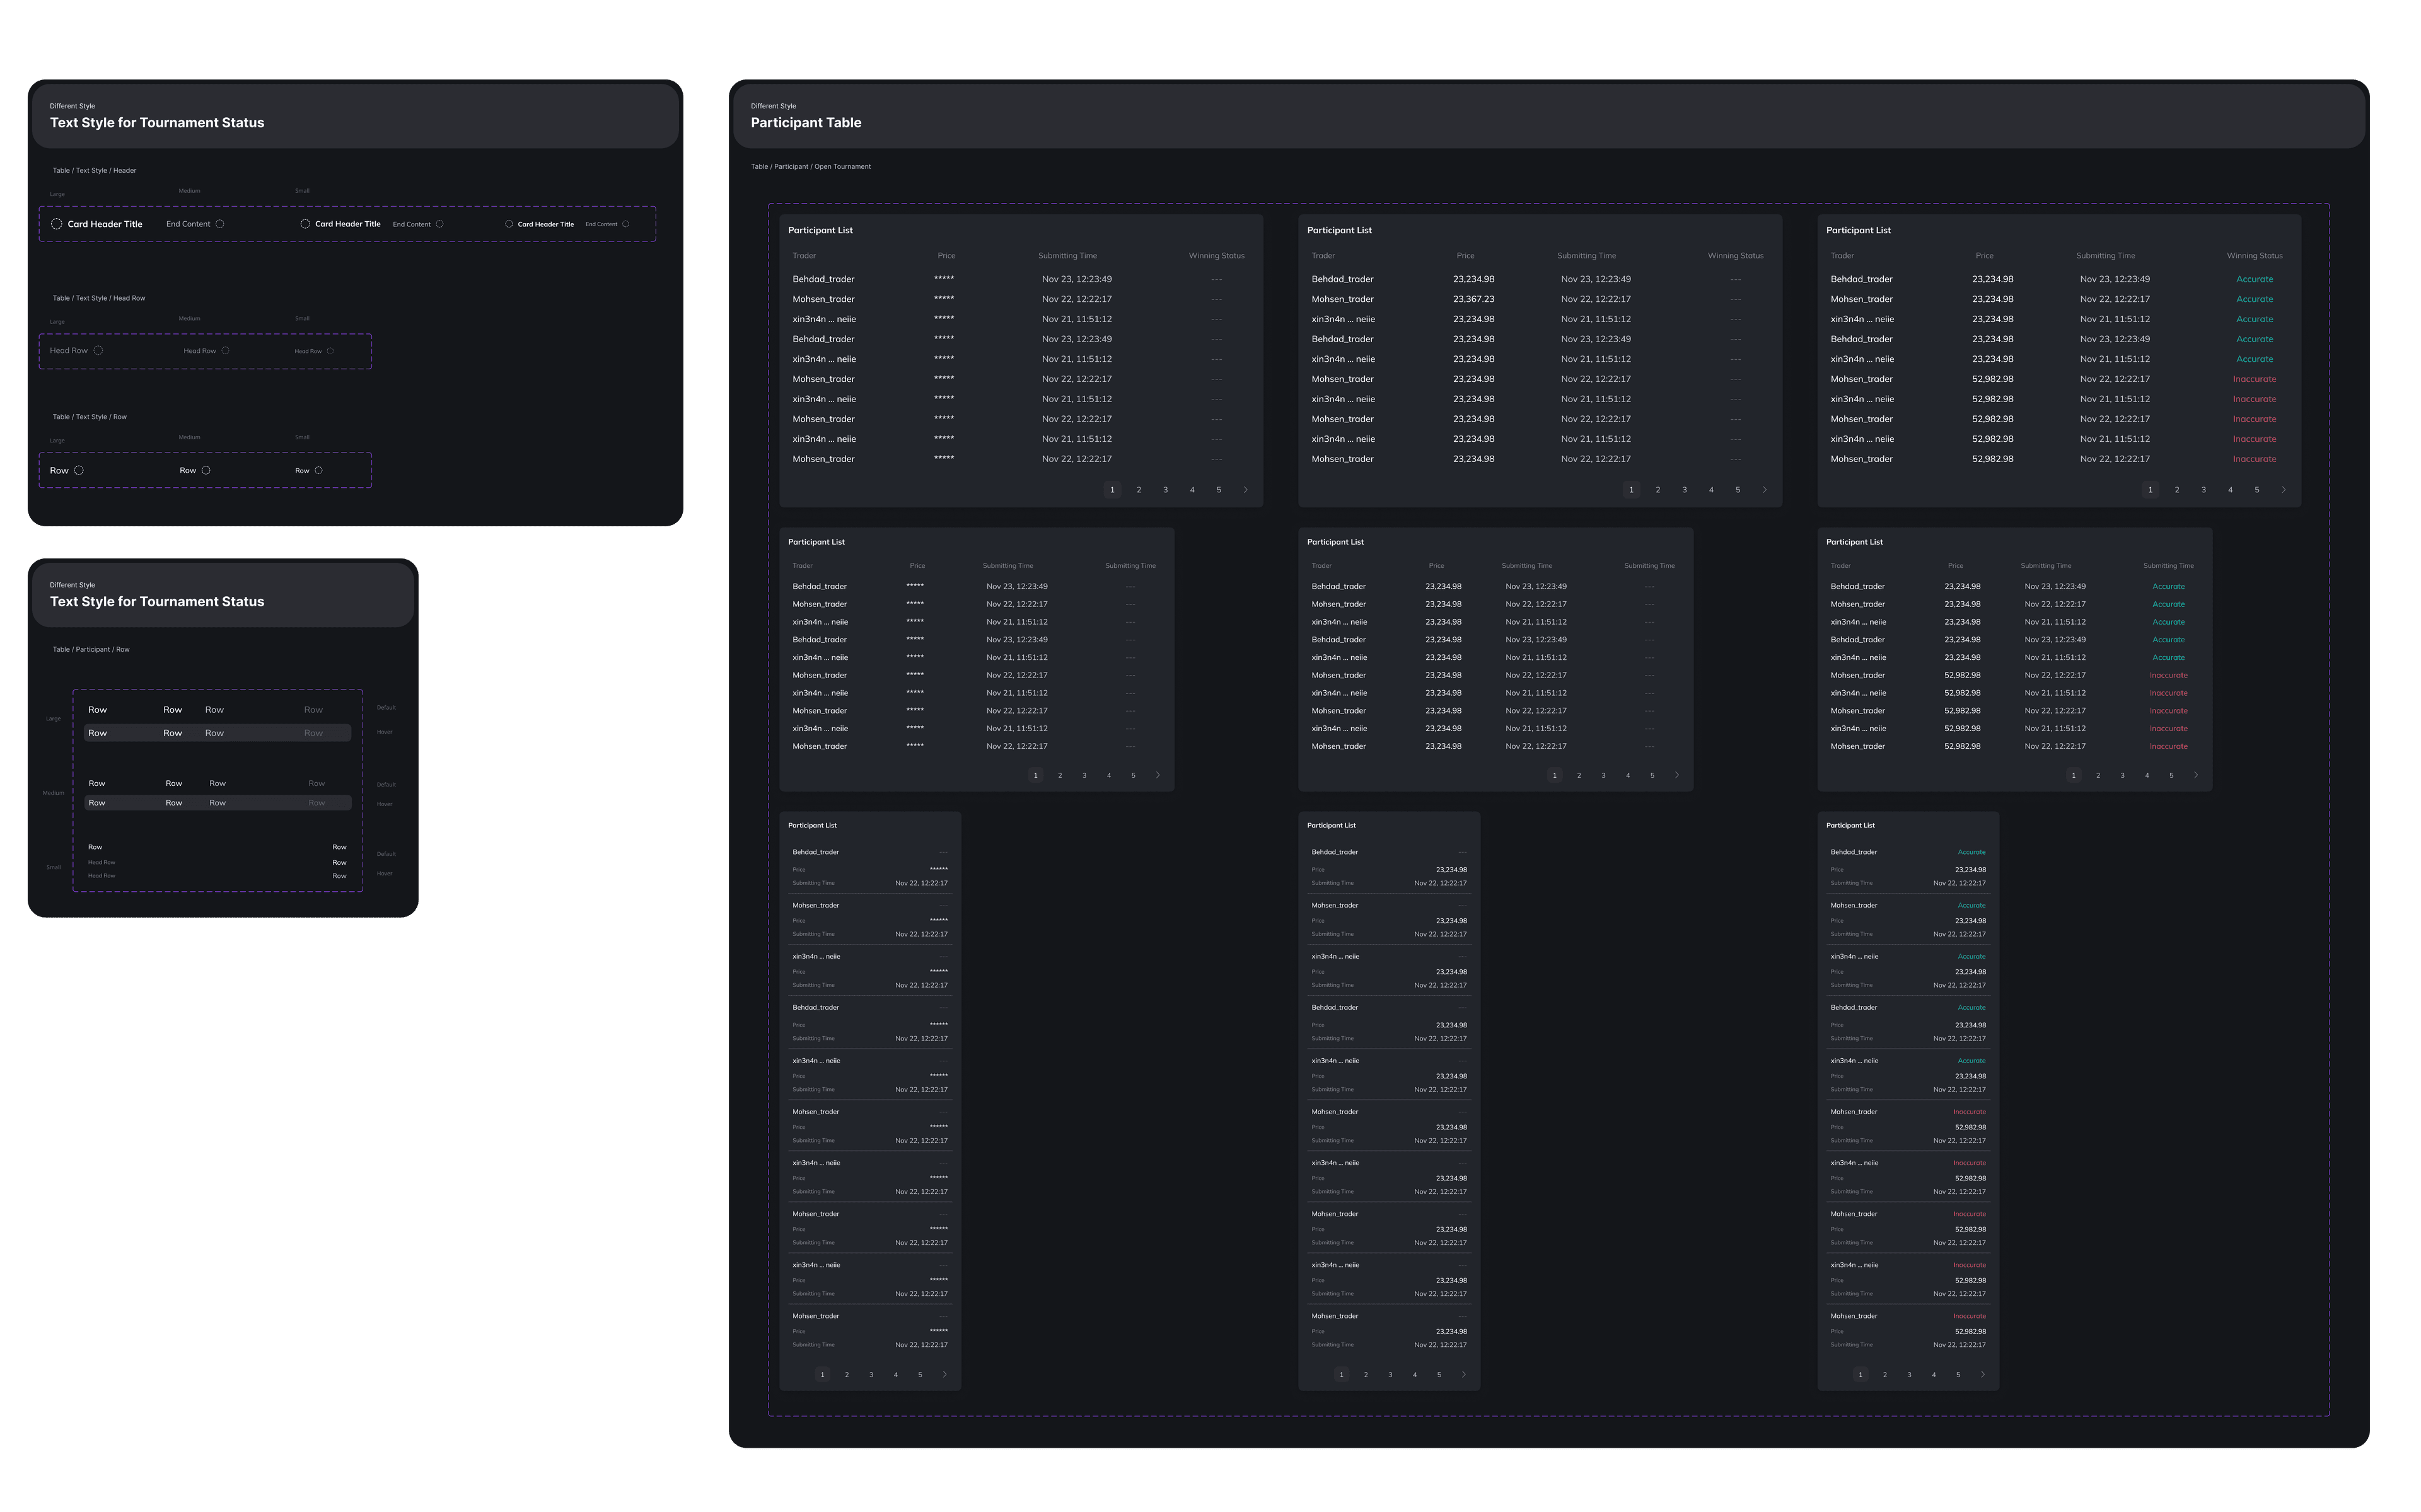2421x1512 pixels.
Task: Click the icon beside large Head Row text
Action: tap(98, 350)
